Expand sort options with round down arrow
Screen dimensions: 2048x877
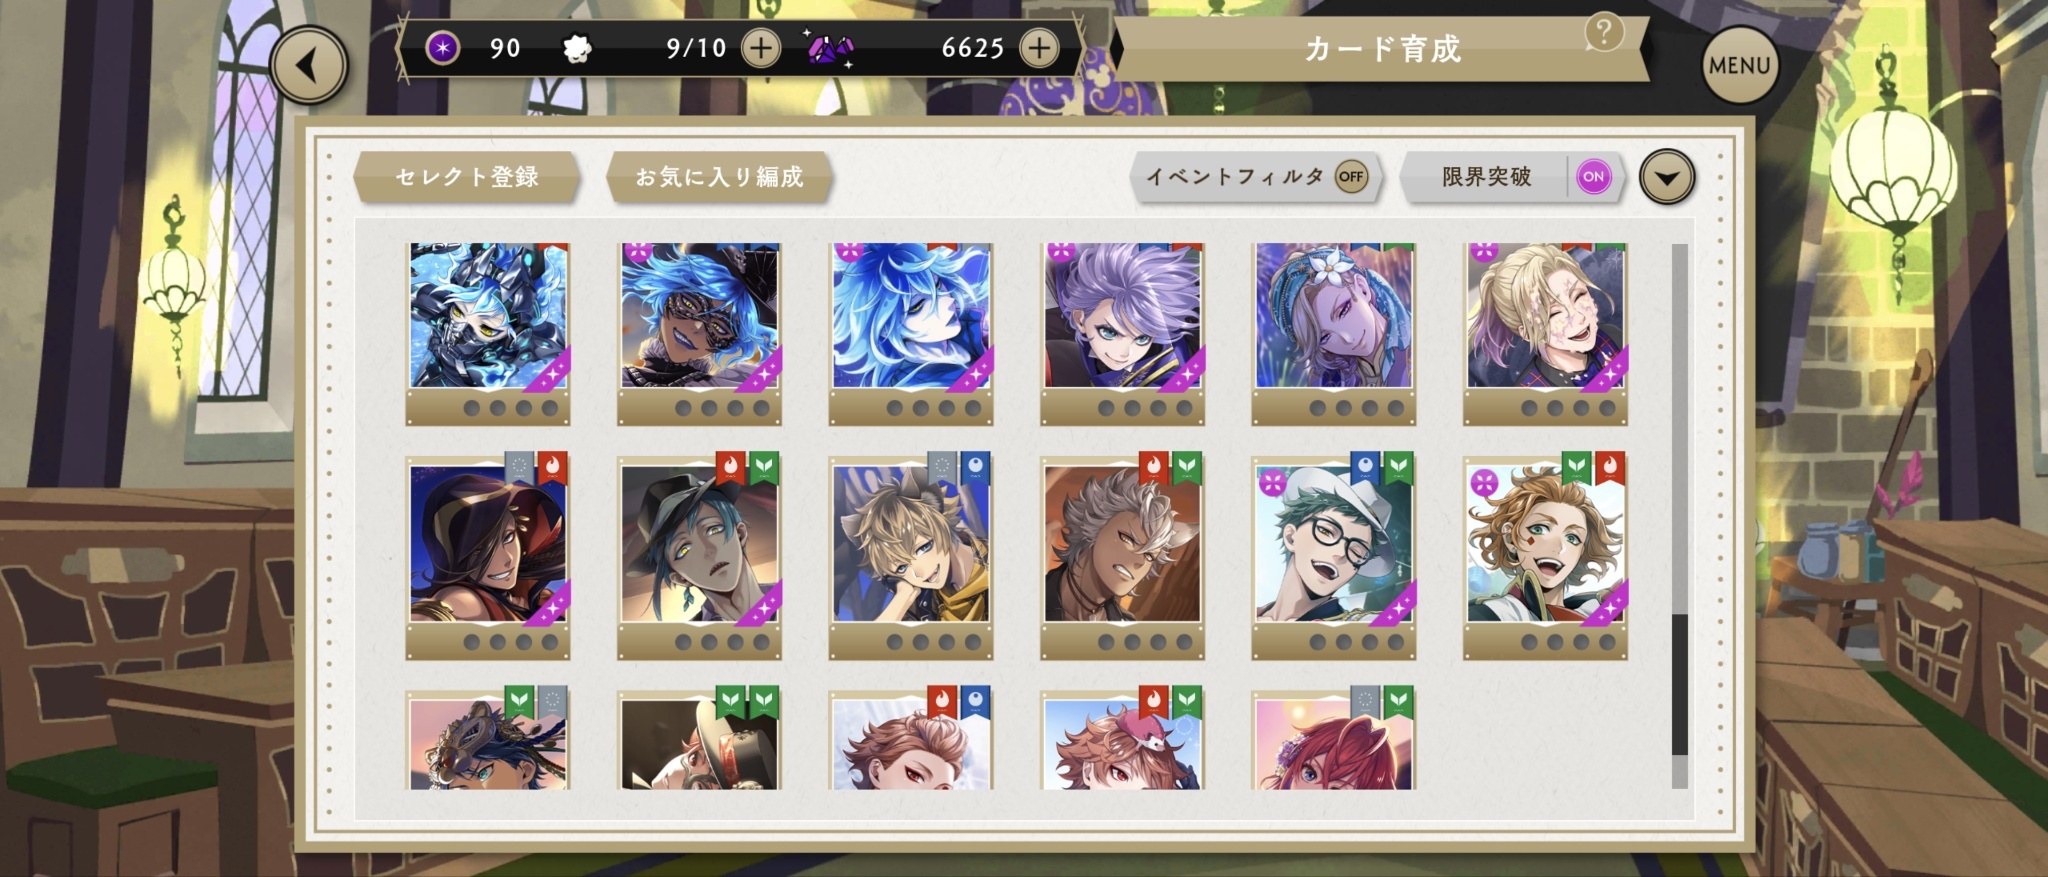[x=1667, y=177]
